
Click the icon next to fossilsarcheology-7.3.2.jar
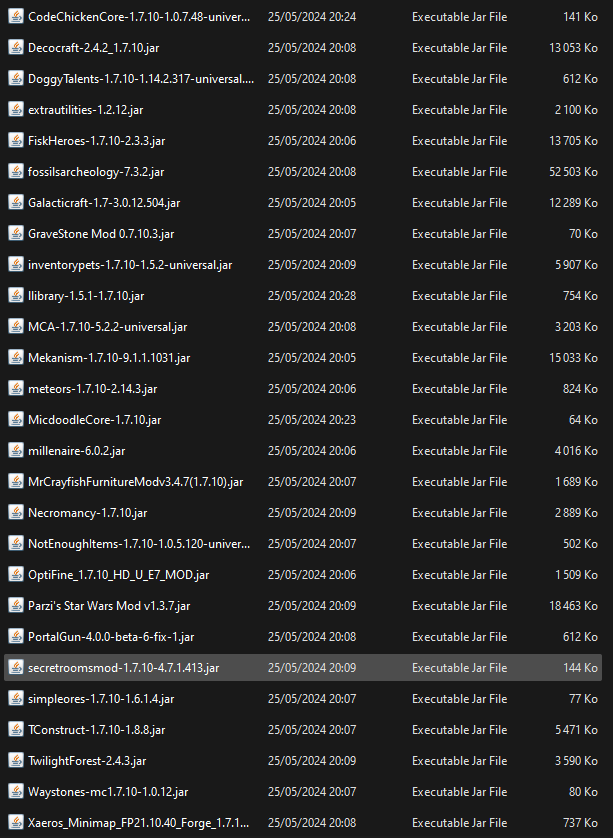click(16, 172)
